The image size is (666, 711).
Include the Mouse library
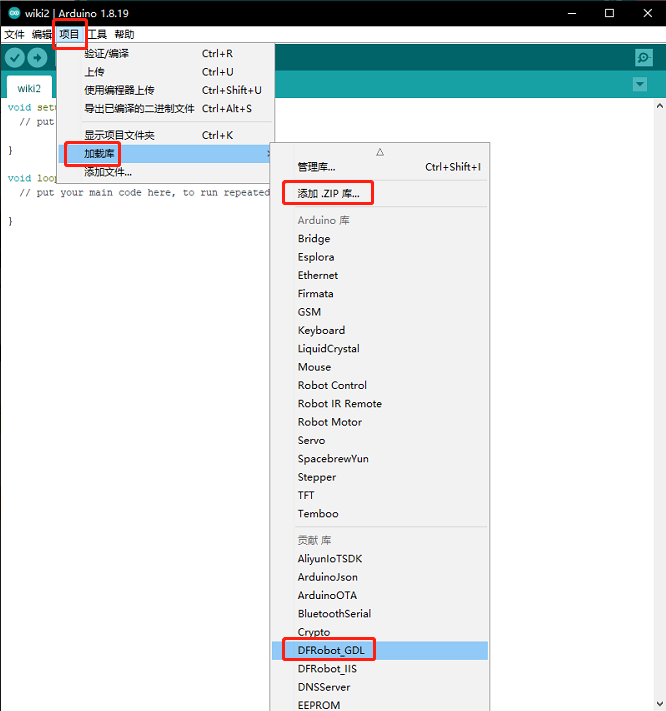(x=380, y=367)
